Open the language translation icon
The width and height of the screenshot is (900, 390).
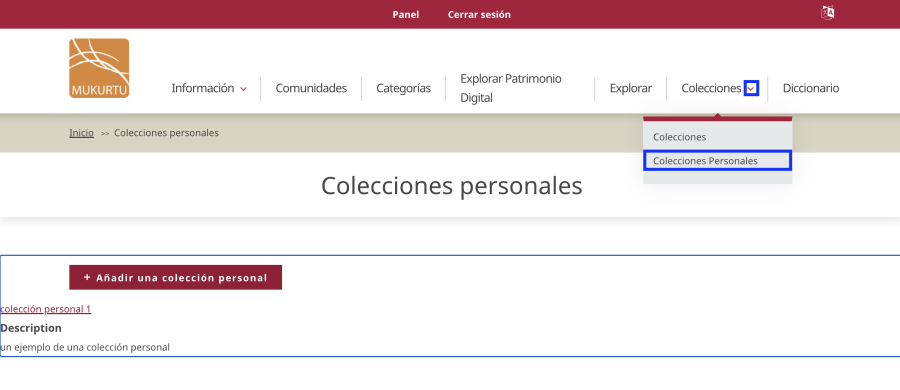point(827,13)
